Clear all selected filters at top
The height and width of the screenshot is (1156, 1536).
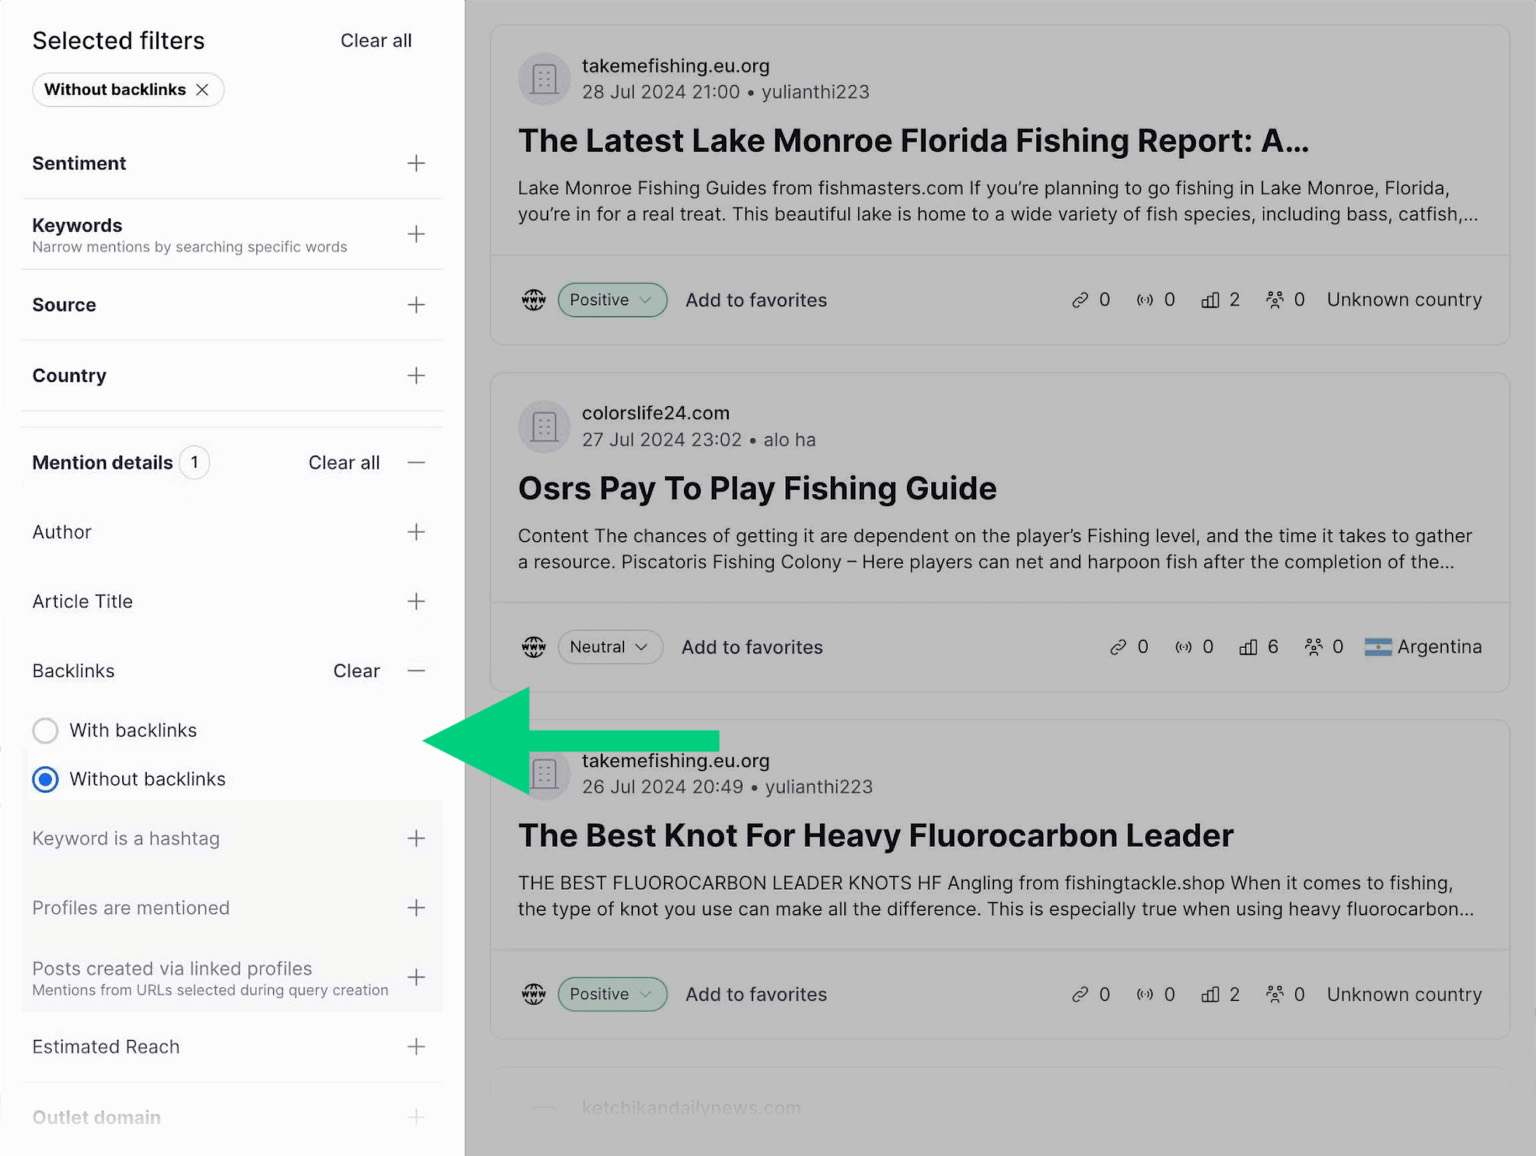(x=375, y=41)
